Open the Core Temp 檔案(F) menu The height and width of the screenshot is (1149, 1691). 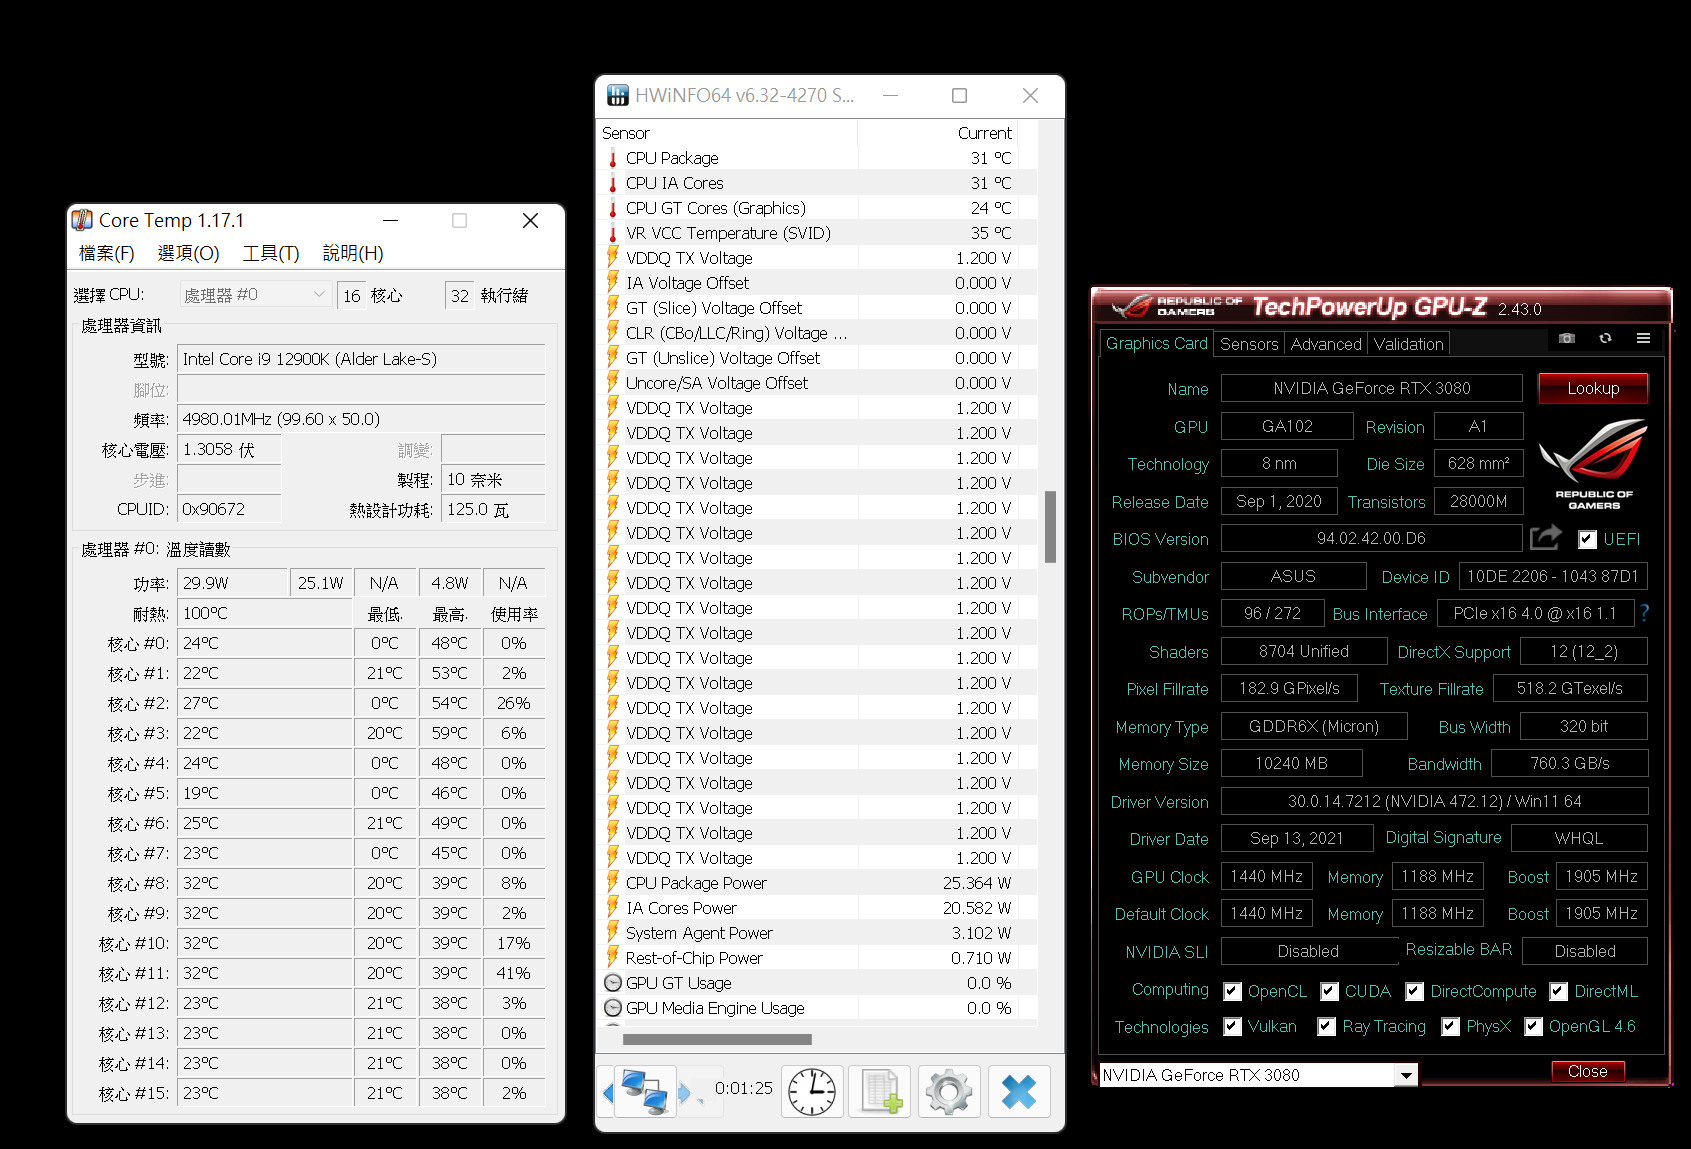point(107,253)
